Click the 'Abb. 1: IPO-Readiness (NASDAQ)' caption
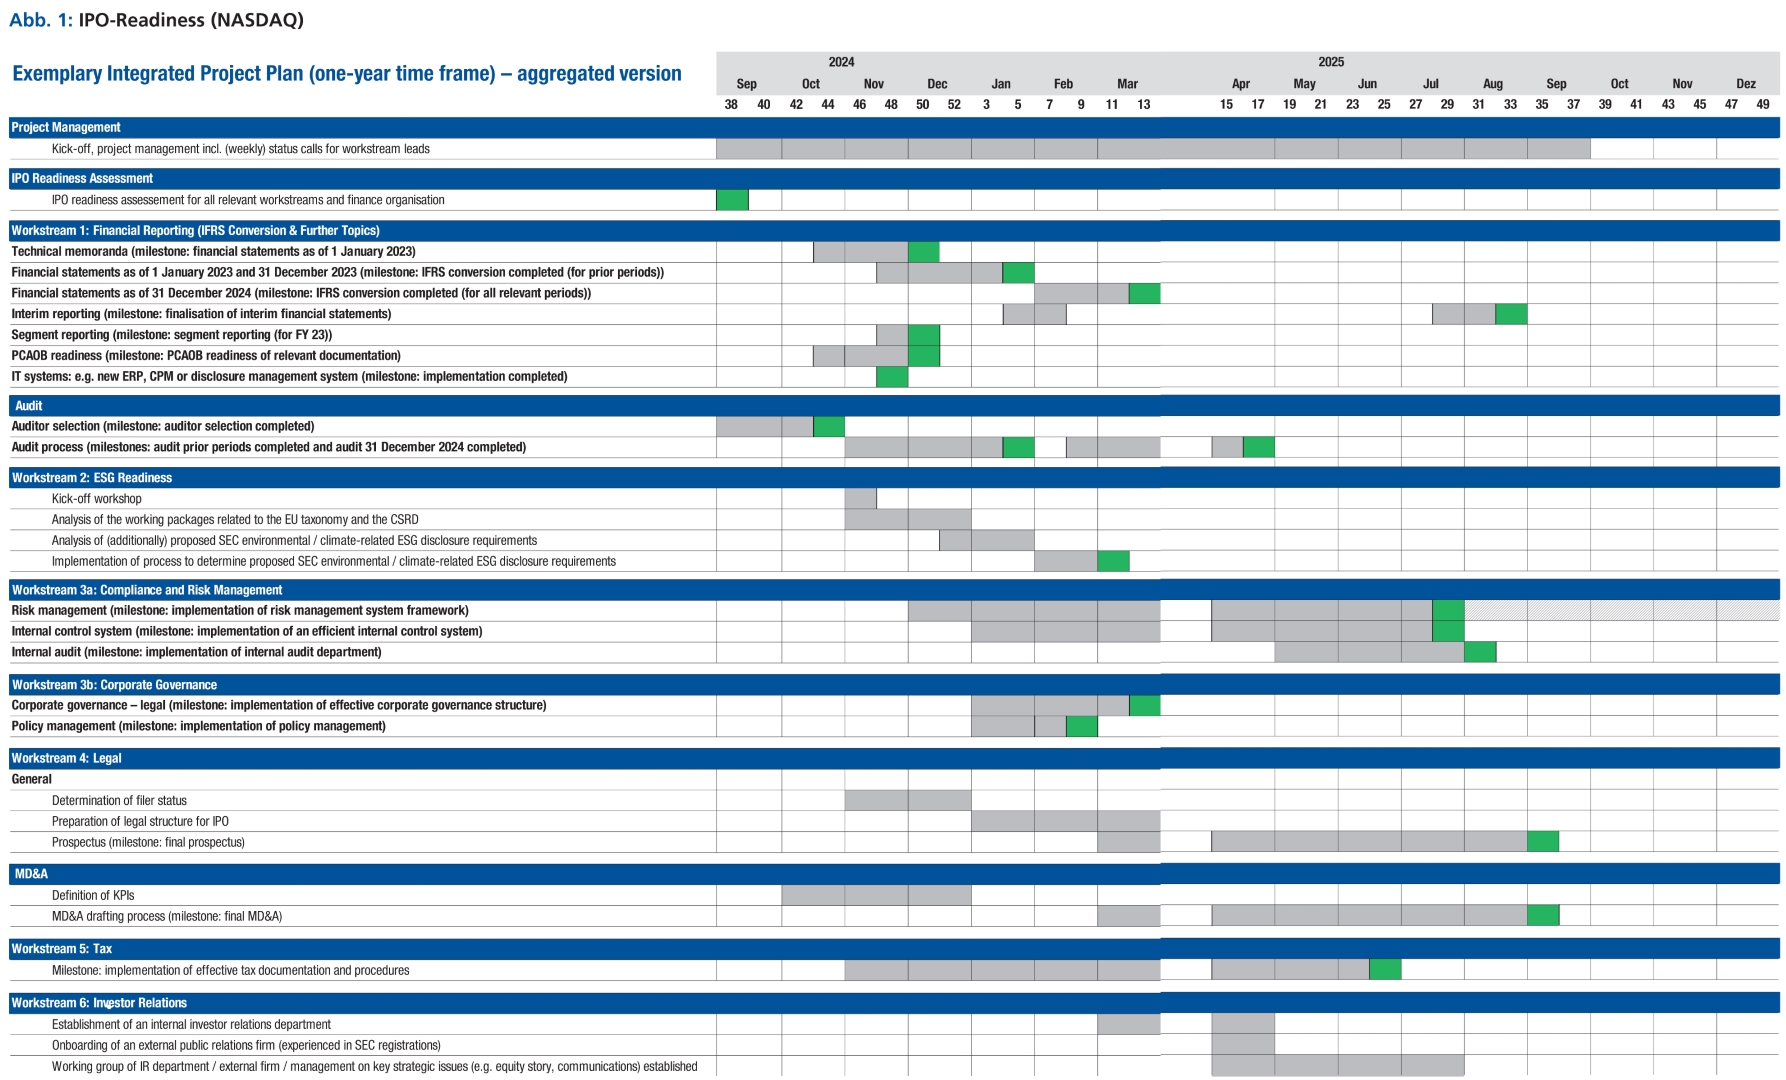This screenshot has height=1080, width=1786. 156,19
